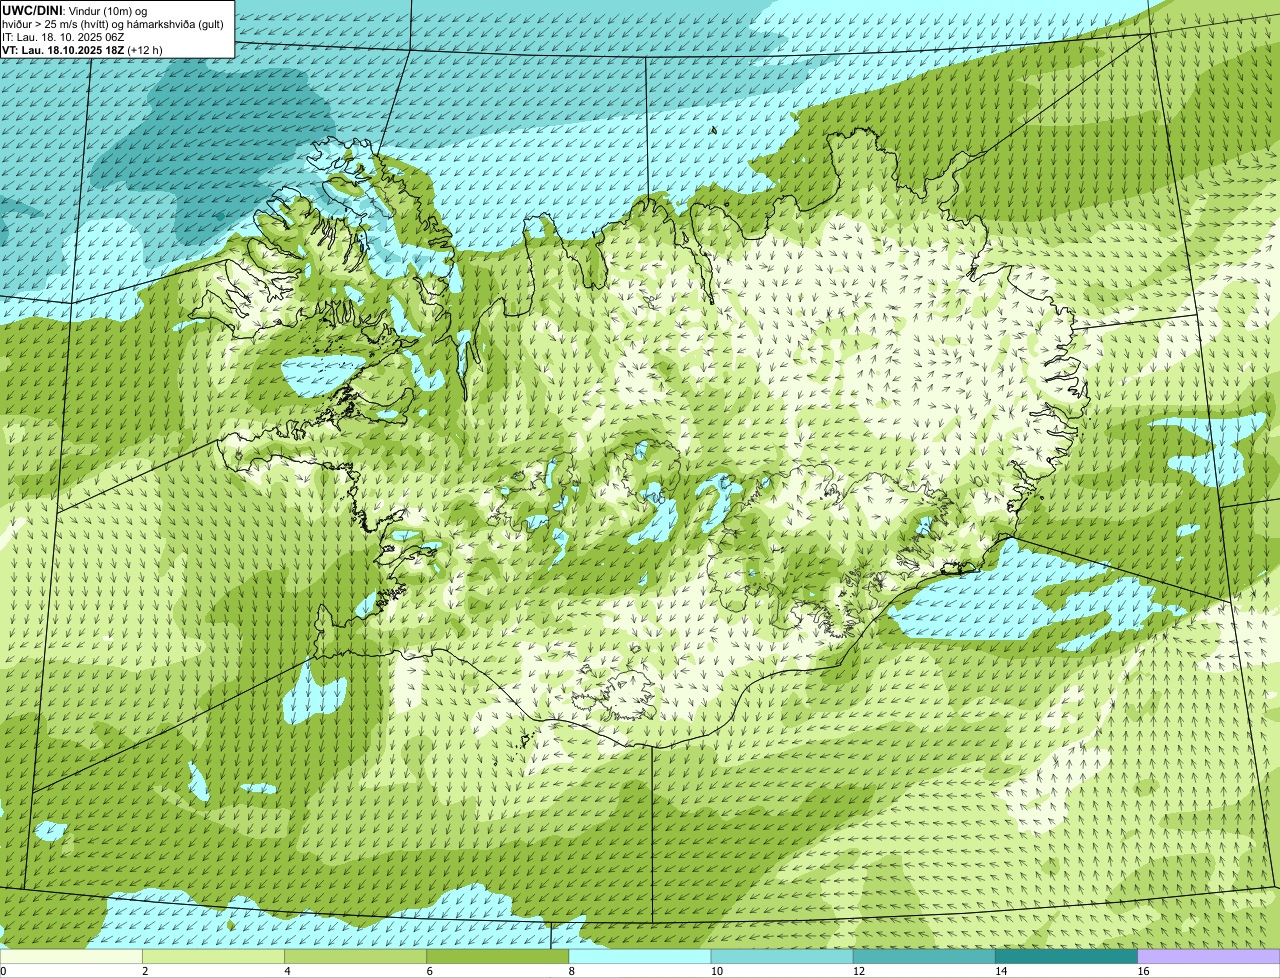Click the legend scale label "14"

1000,971
